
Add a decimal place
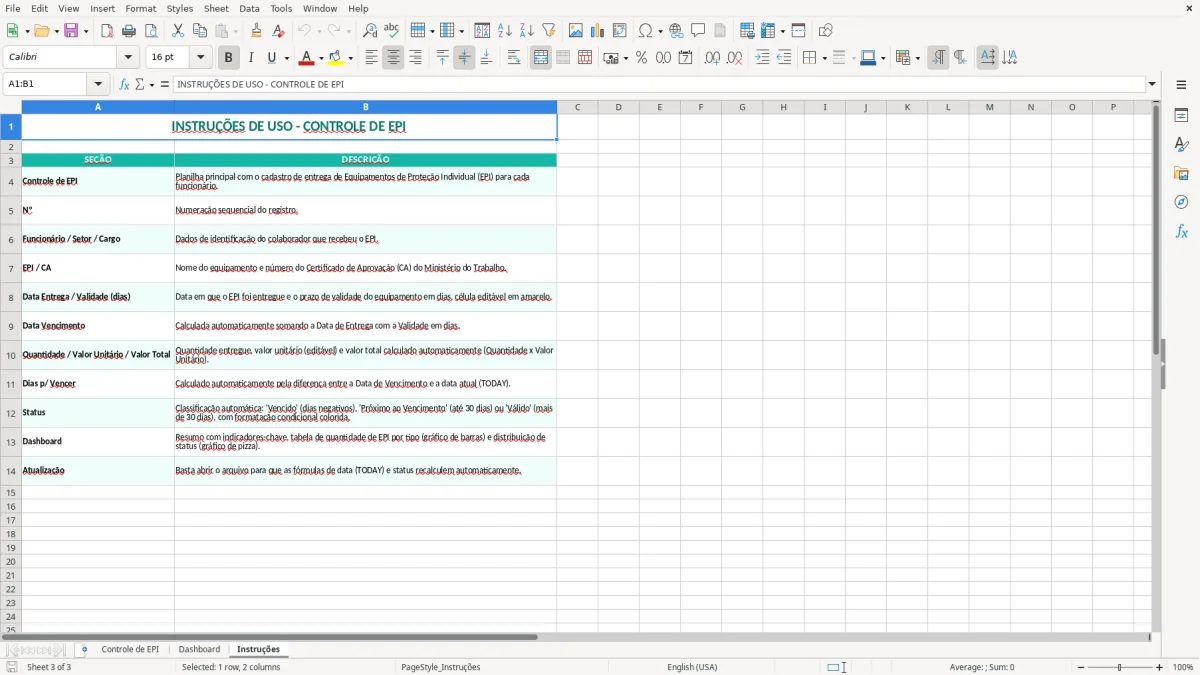click(712, 58)
